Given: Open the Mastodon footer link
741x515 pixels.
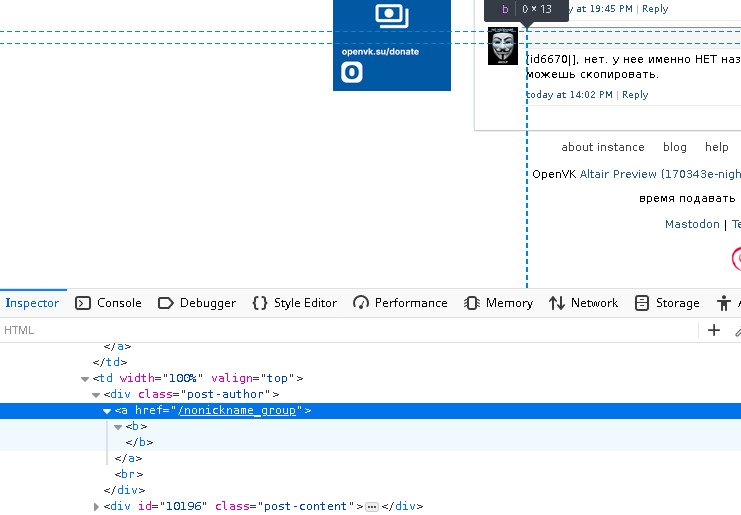Looking at the screenshot, I should (x=692, y=225).
